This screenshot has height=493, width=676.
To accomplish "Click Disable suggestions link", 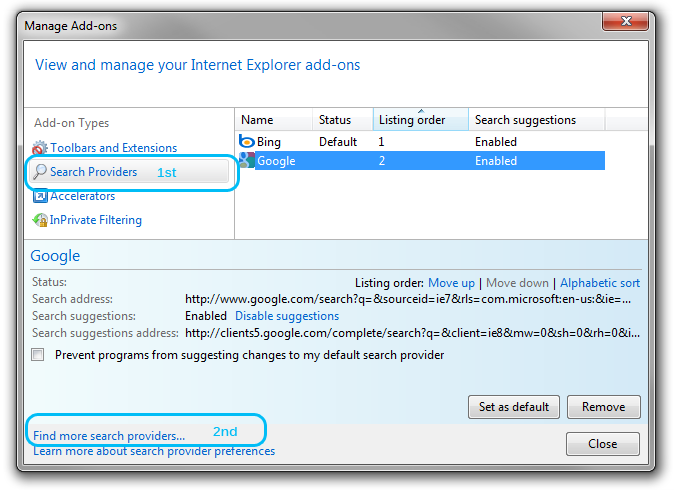I will click(x=287, y=316).
